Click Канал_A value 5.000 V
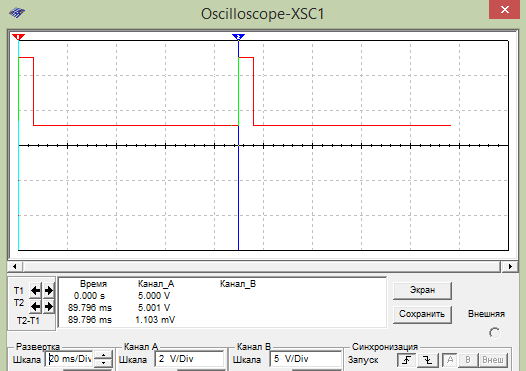The image size is (526, 371). pyautogui.click(x=154, y=296)
